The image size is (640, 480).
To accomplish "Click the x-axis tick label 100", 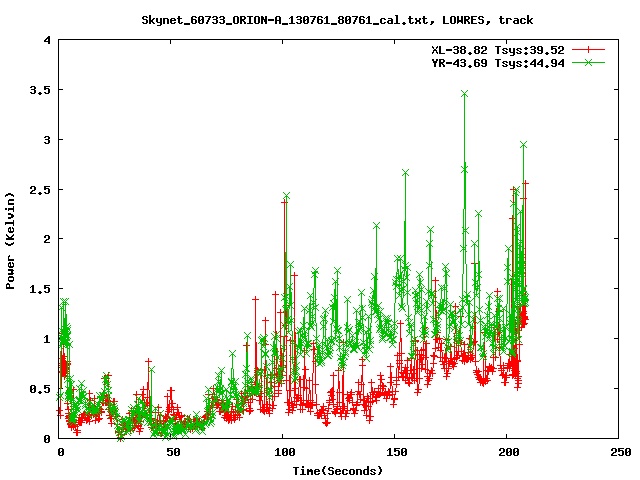I will 284,452.
